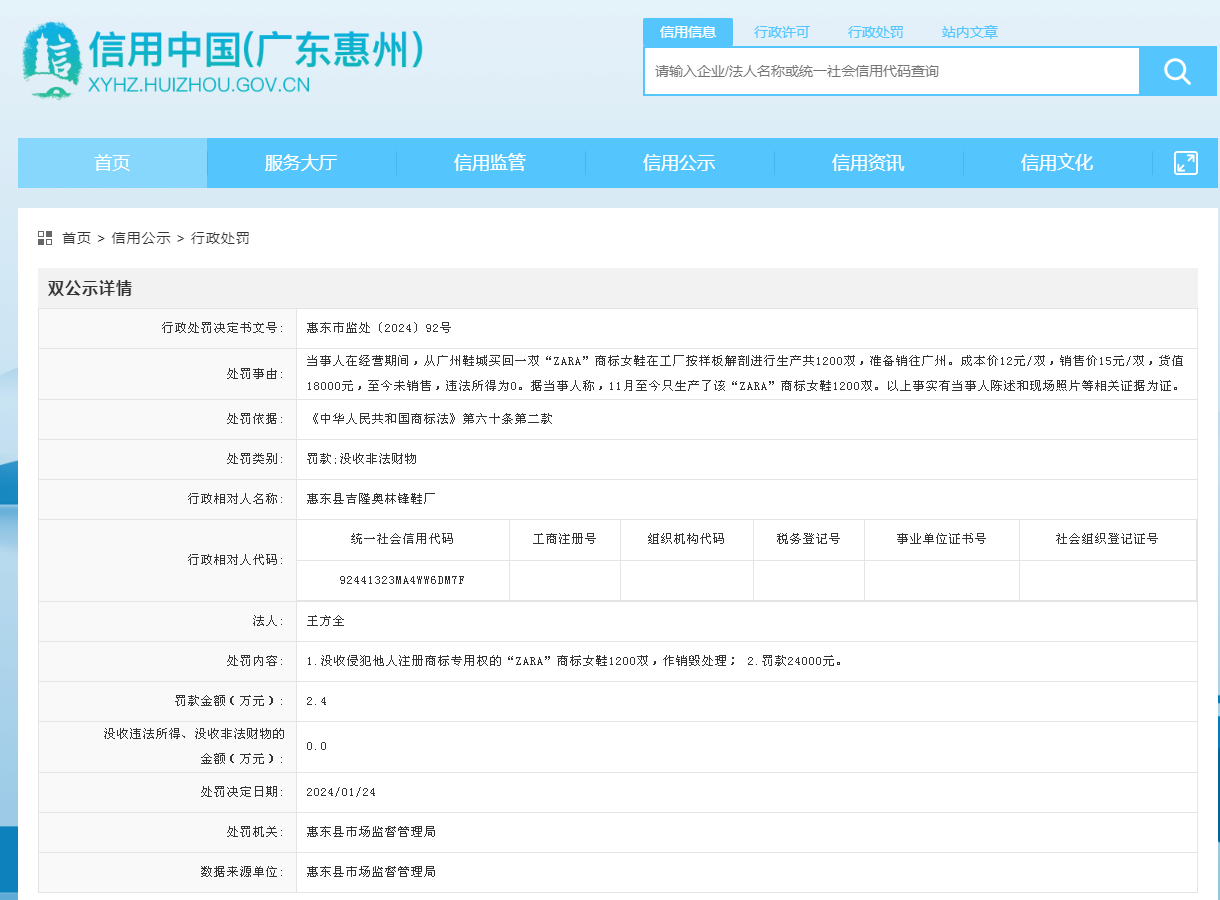Switch to the 行政处罚 search tab
This screenshot has width=1220, height=900.
[876, 32]
